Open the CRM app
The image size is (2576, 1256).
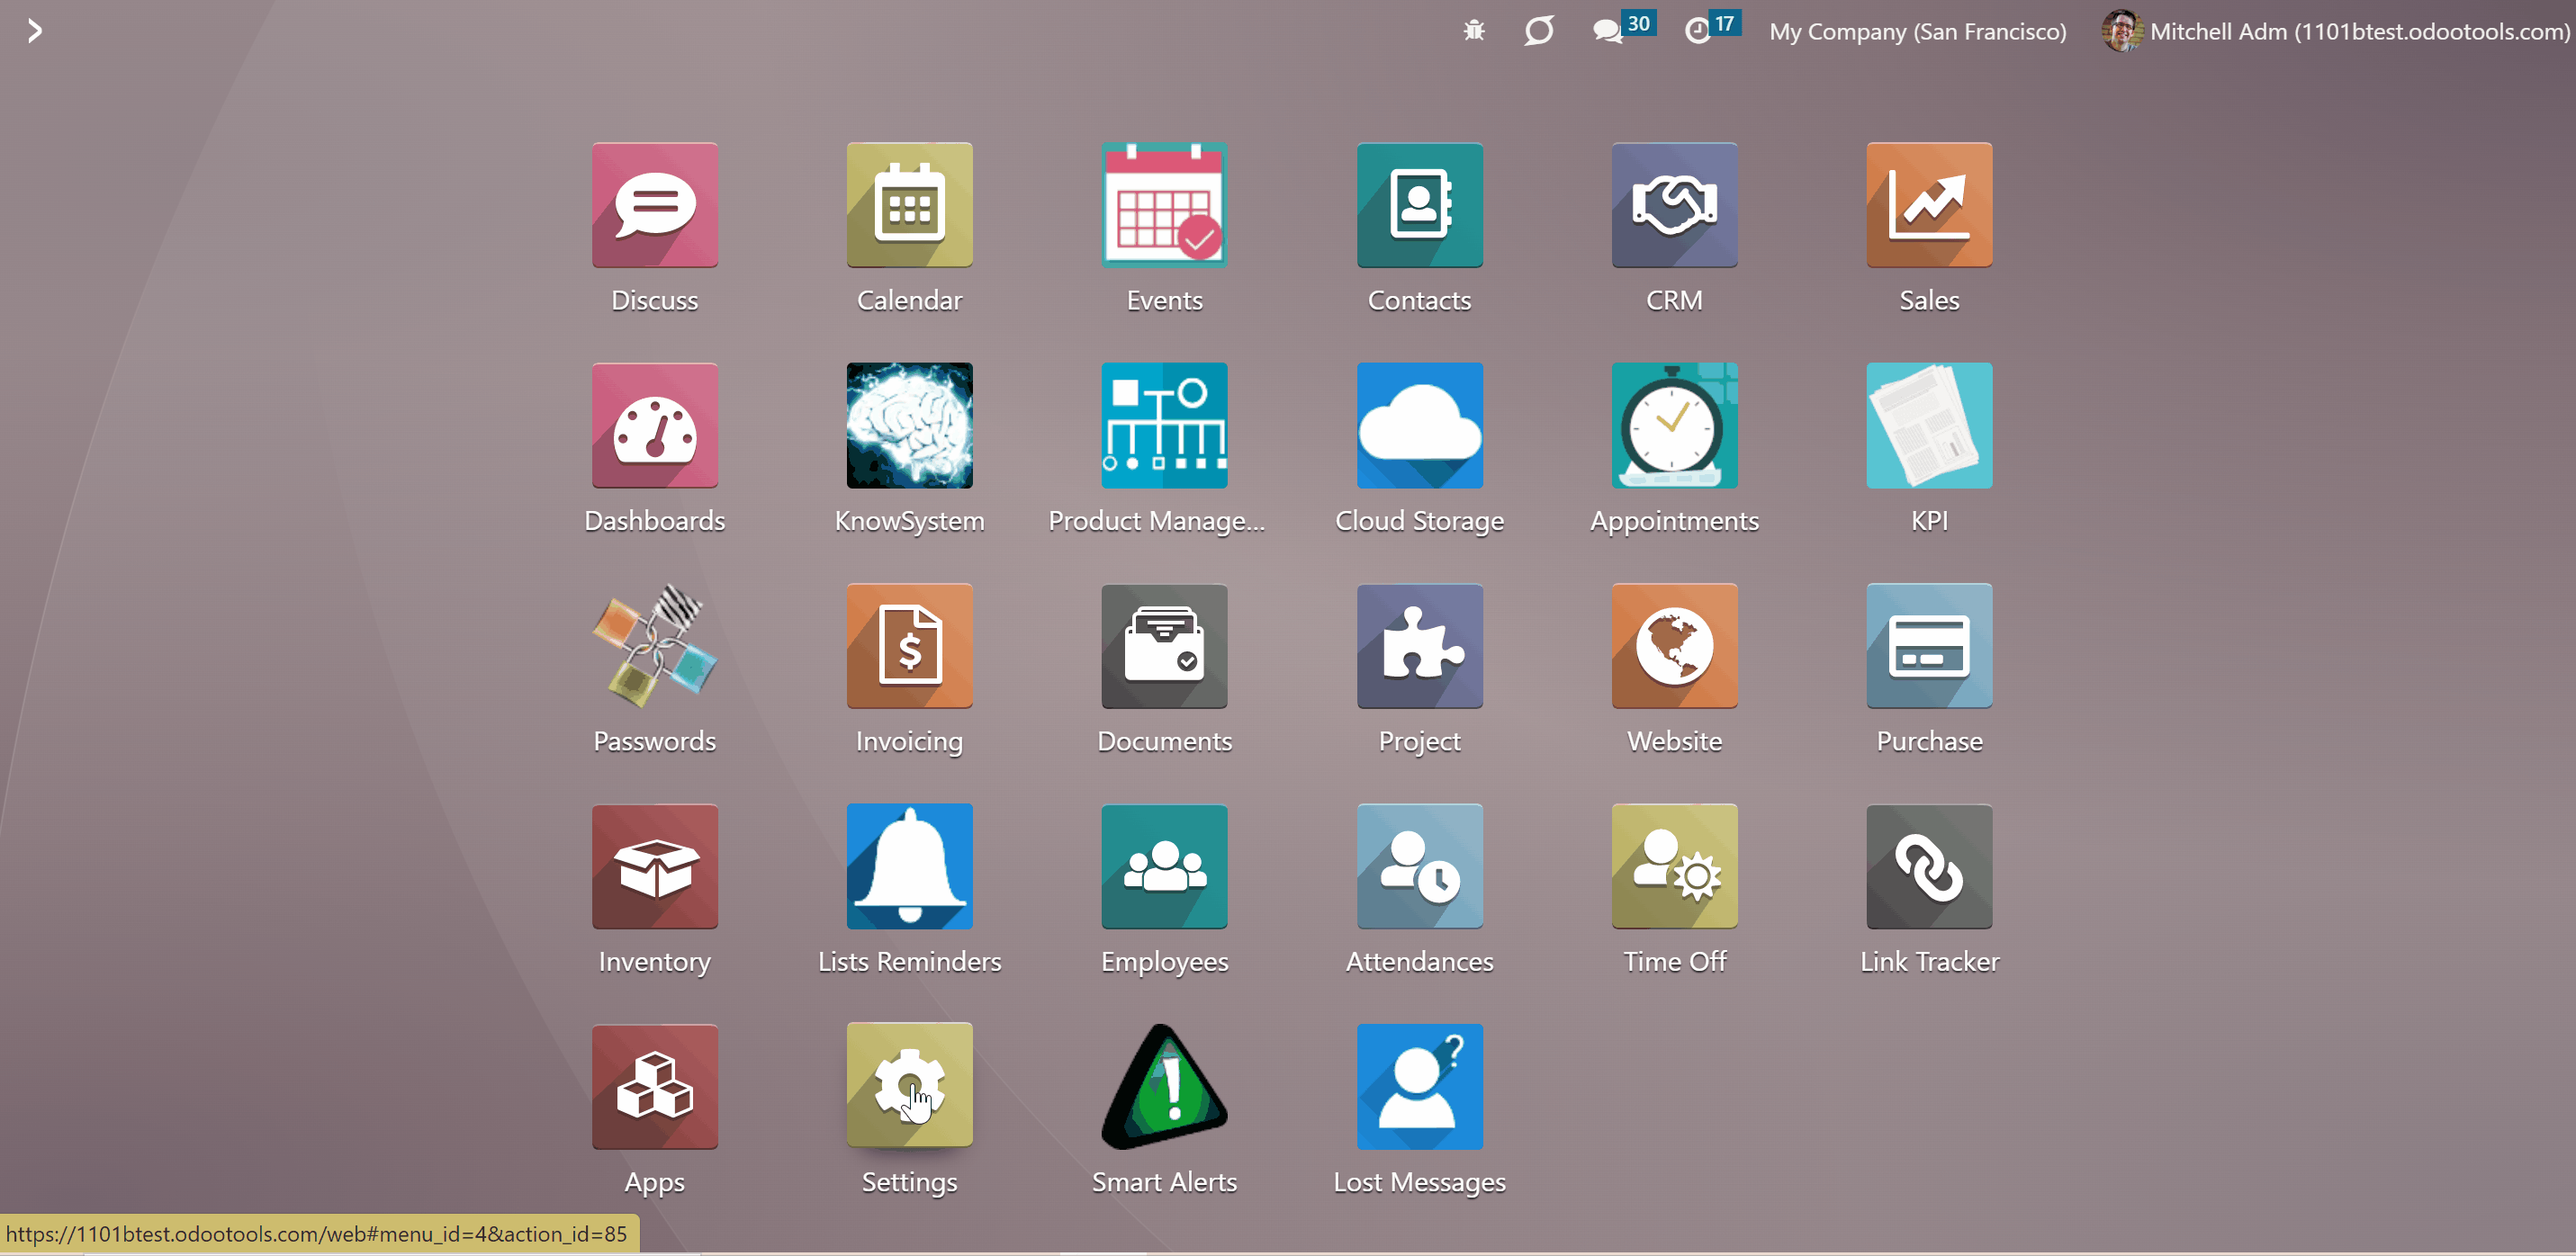pyautogui.click(x=1675, y=205)
